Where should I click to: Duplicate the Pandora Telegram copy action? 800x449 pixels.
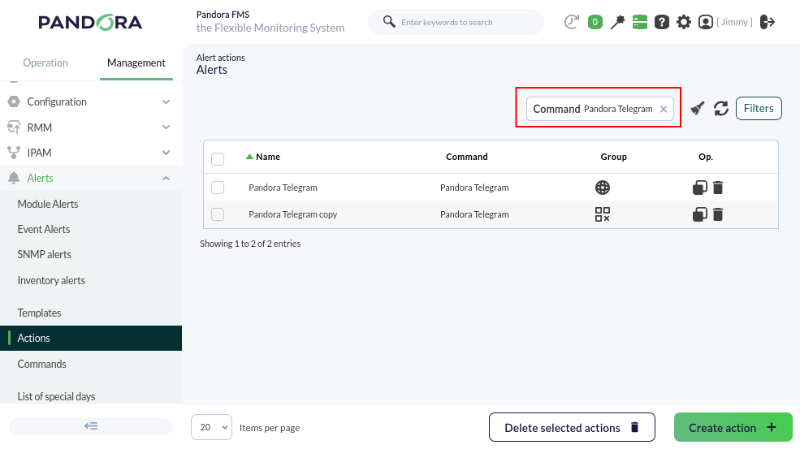coord(699,214)
